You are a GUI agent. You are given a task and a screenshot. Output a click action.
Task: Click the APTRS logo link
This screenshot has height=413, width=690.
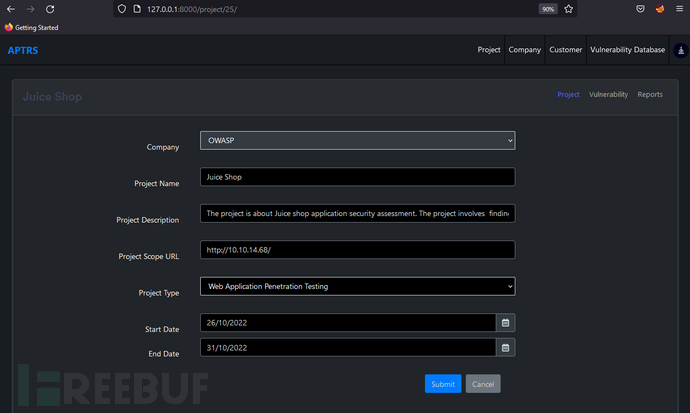[22, 50]
